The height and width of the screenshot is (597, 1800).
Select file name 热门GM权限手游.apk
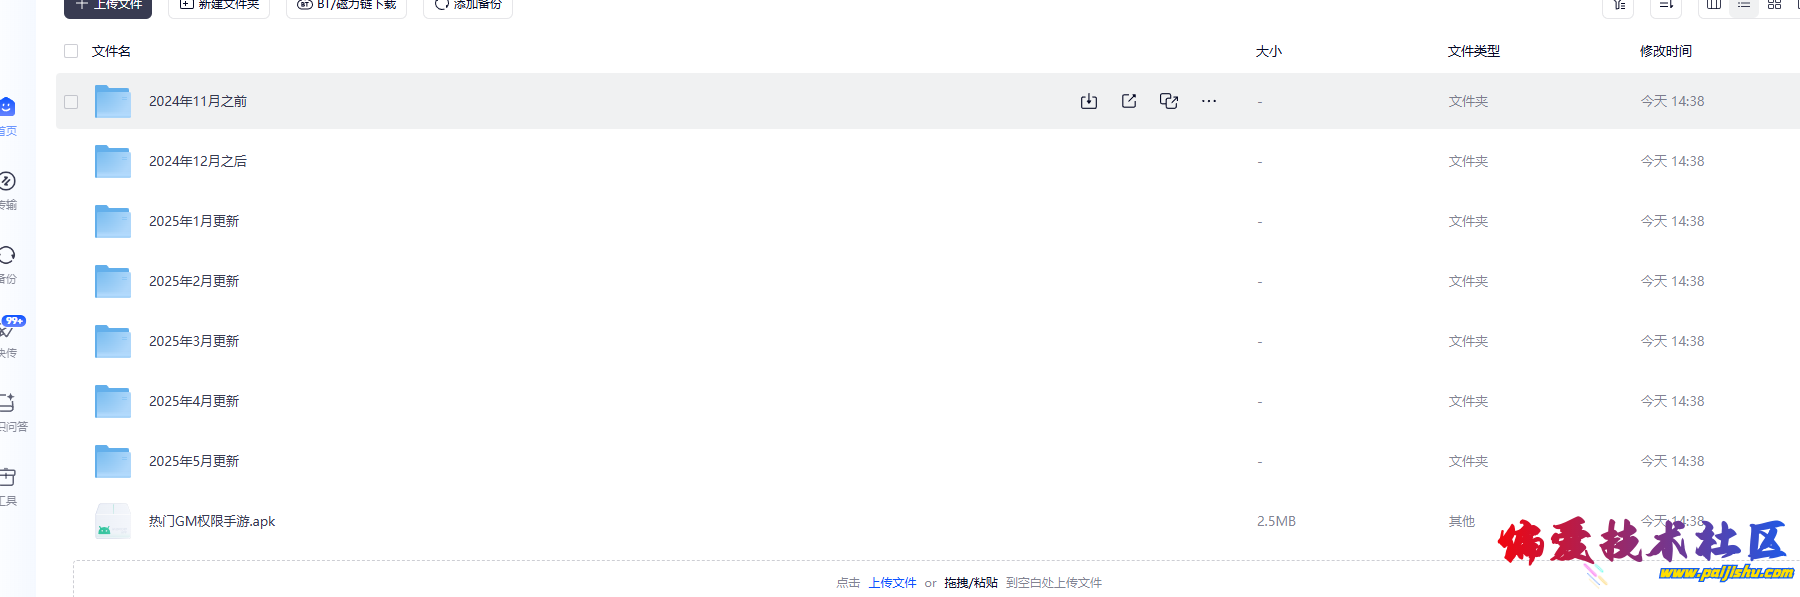click(212, 521)
